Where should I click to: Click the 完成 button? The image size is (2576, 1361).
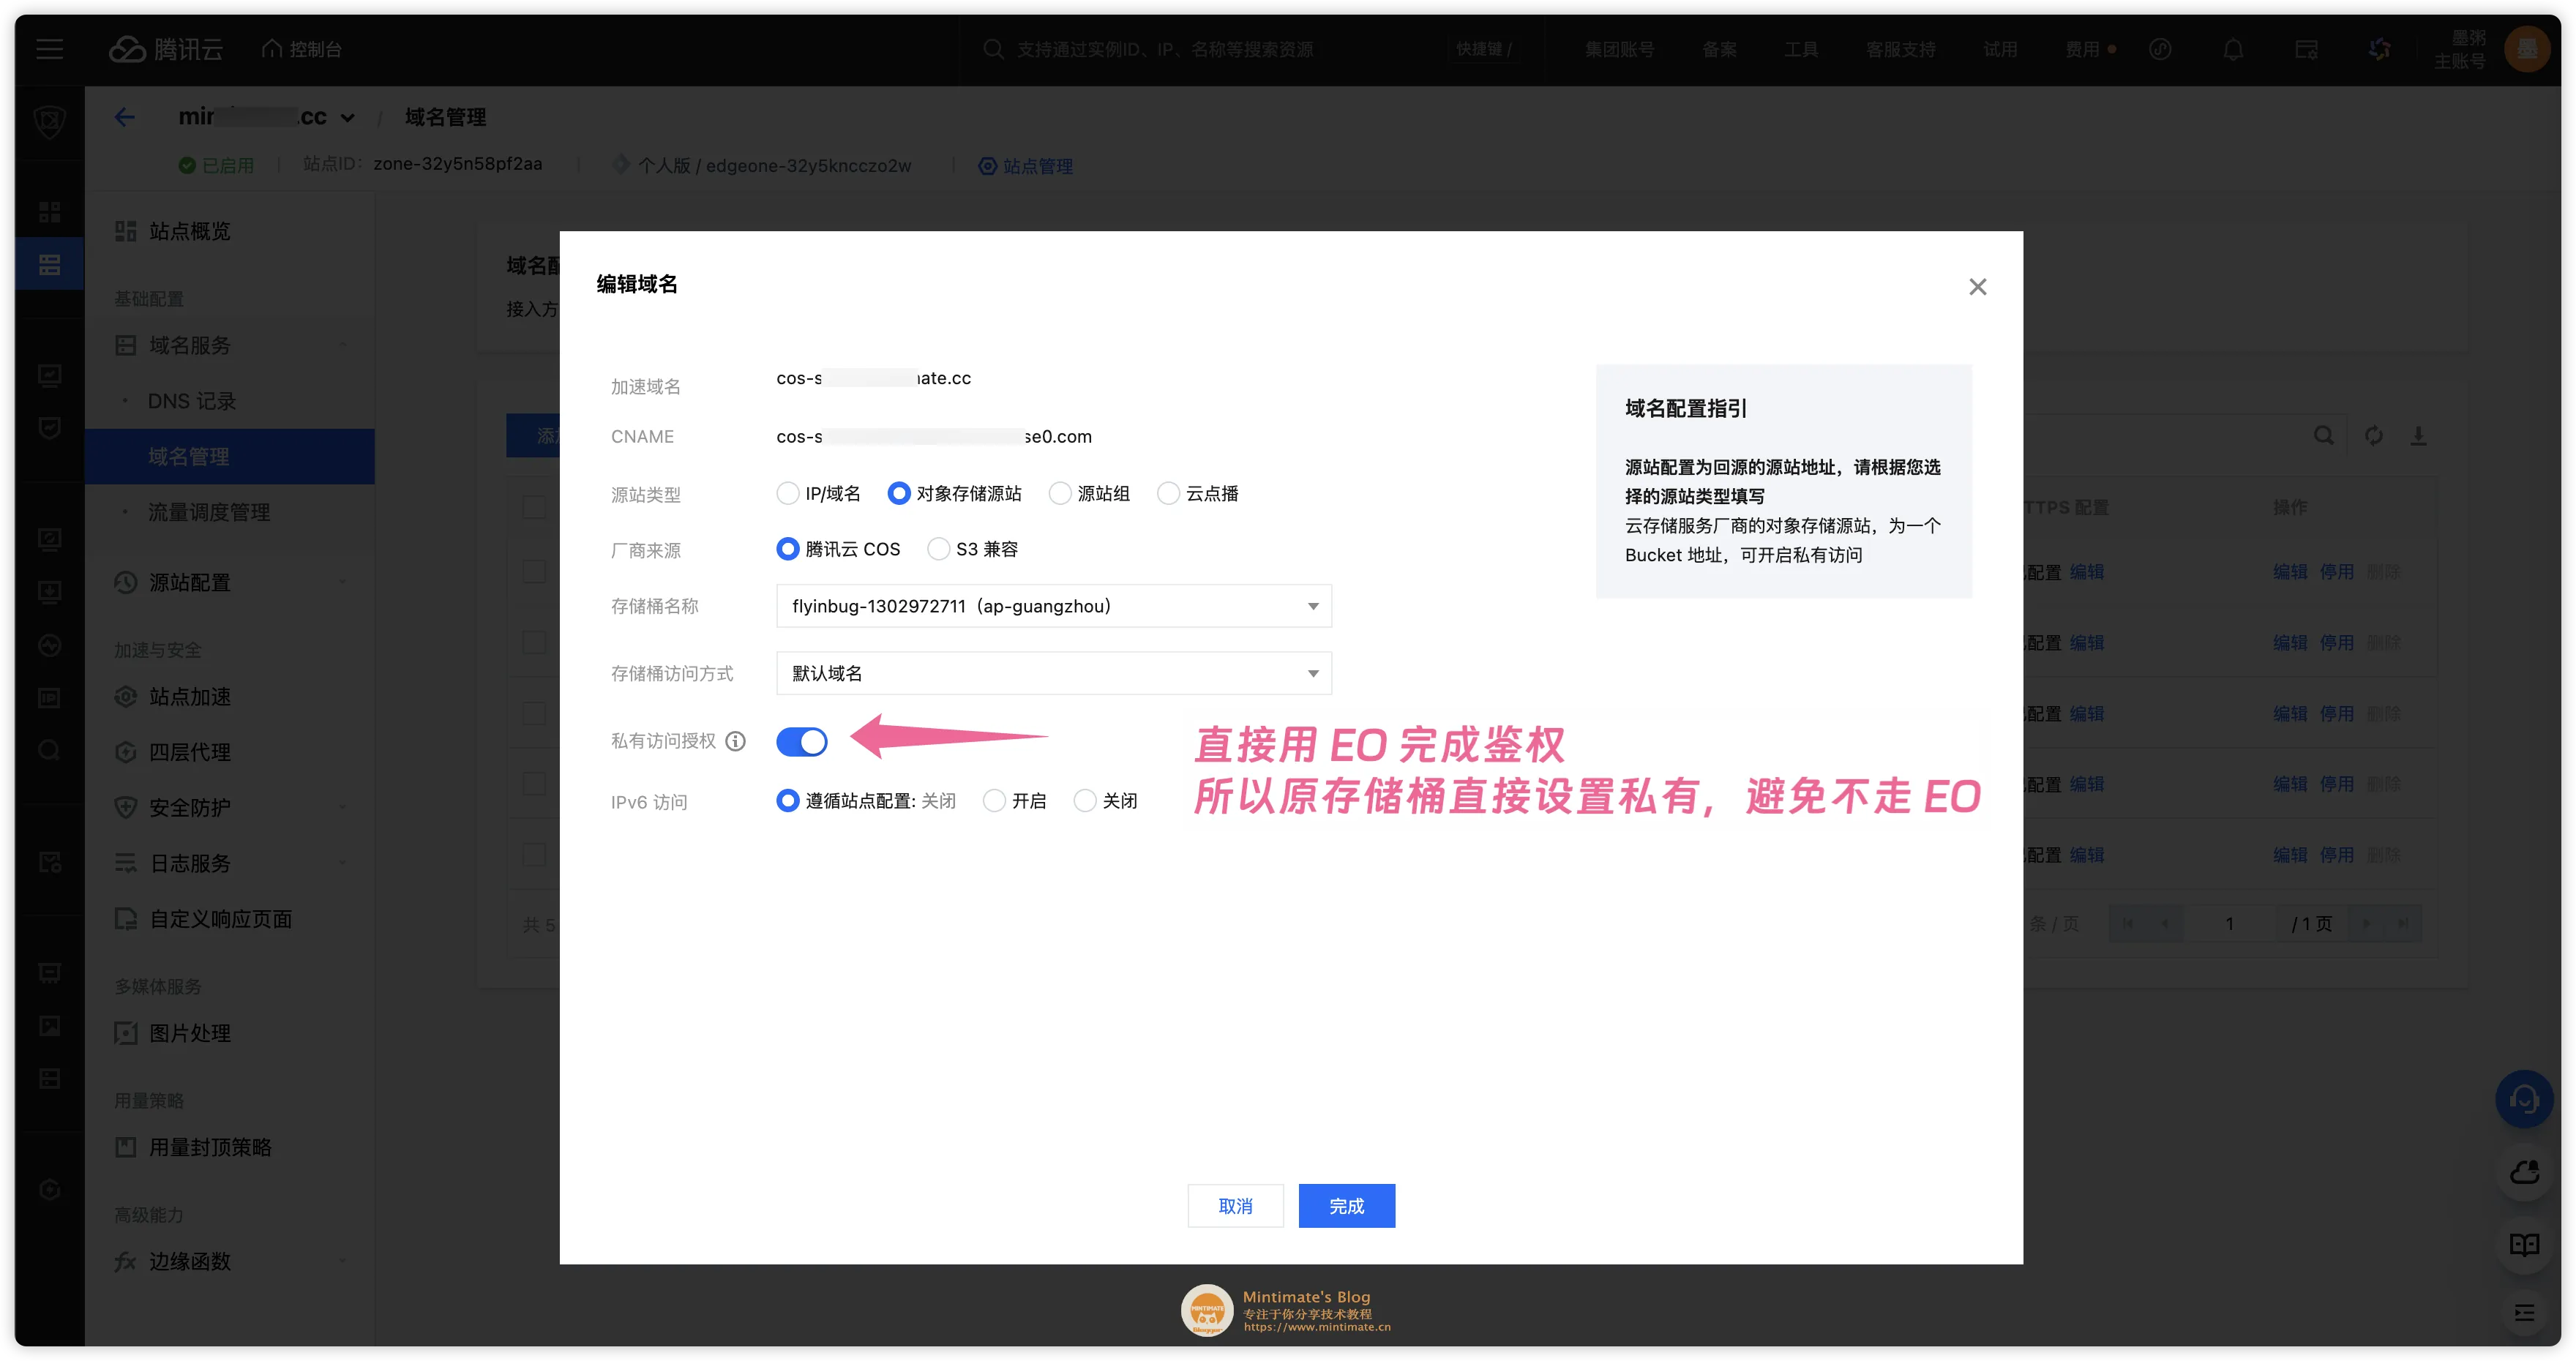coord(1346,1206)
